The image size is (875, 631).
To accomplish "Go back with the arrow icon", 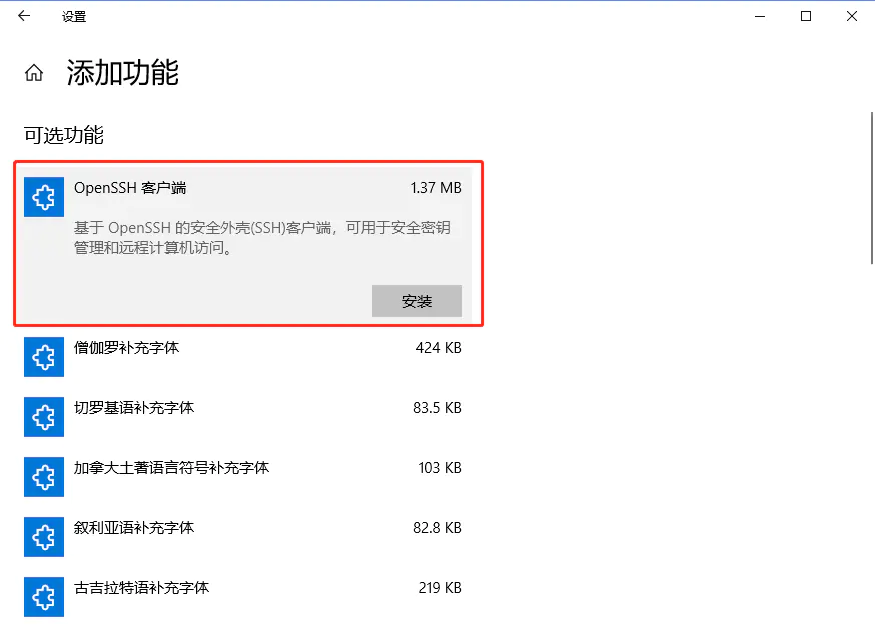I will click(x=24, y=16).
